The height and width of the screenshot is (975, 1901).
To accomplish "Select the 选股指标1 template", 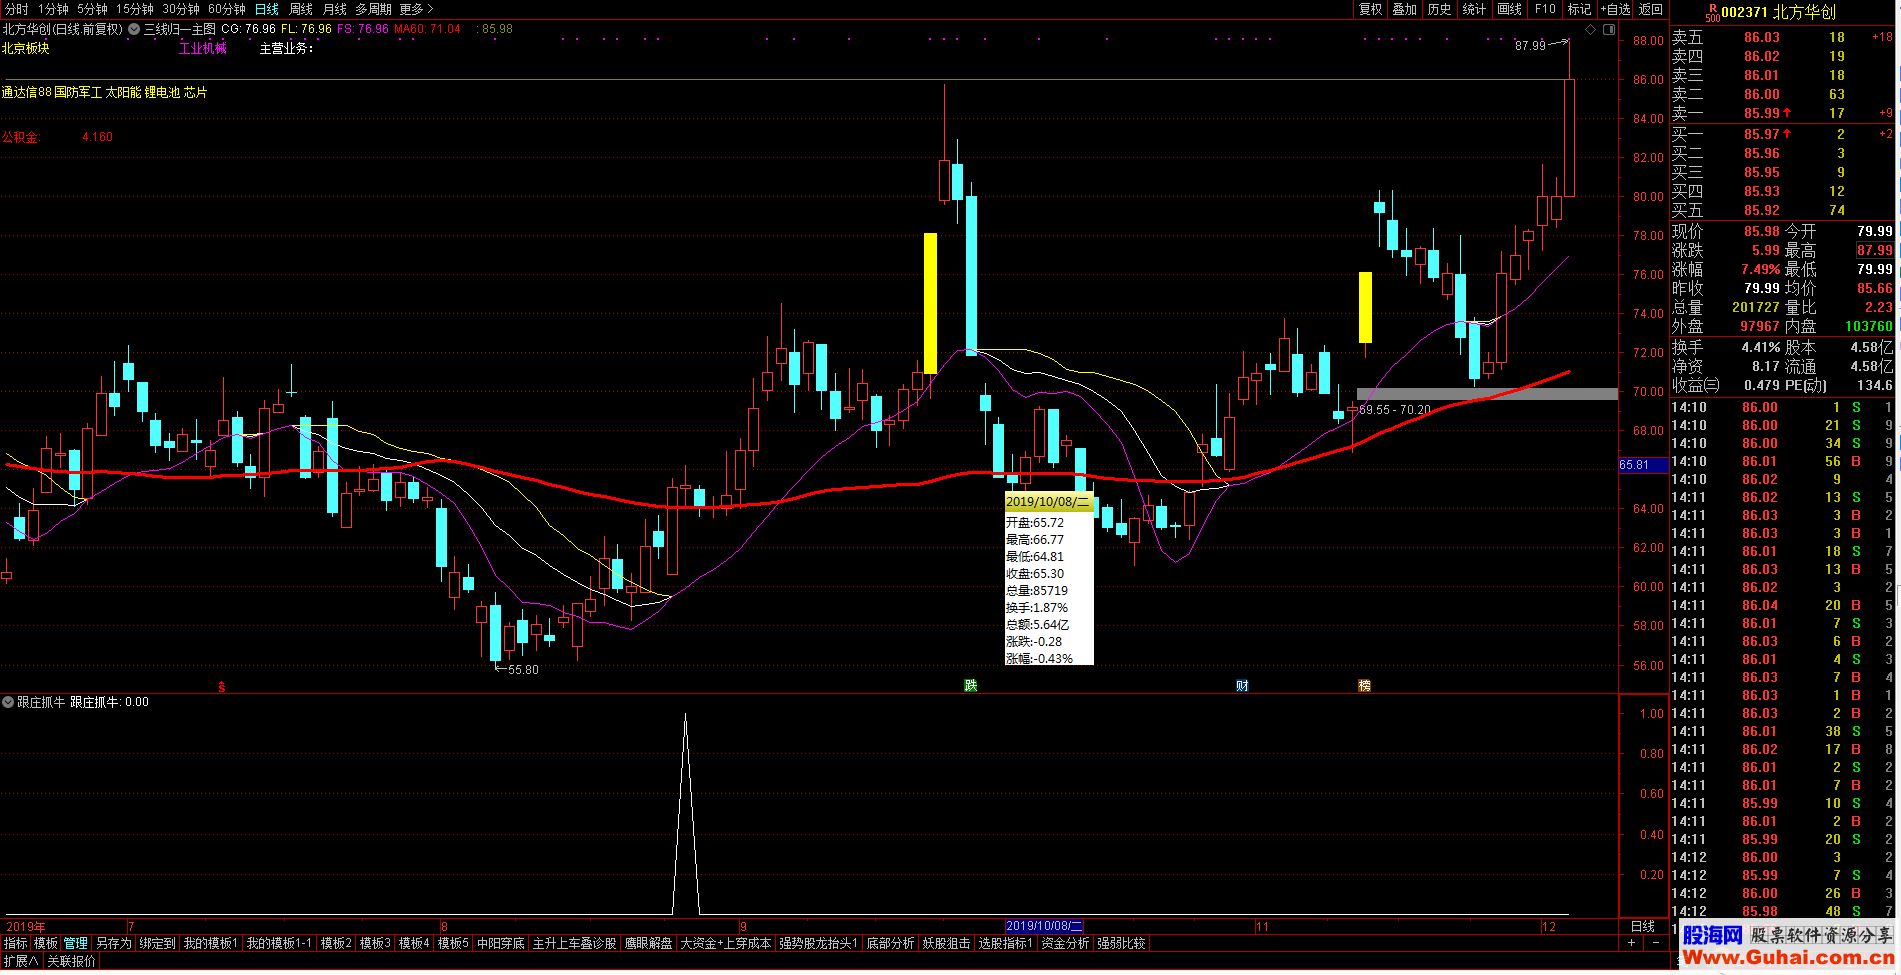I will tap(1005, 943).
